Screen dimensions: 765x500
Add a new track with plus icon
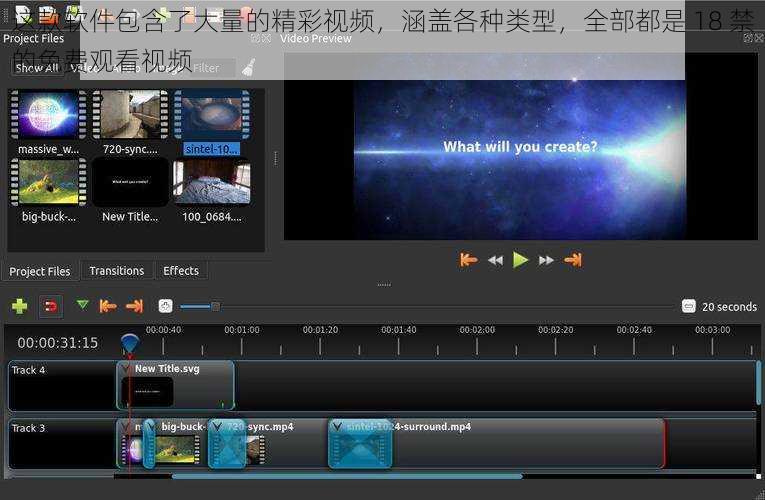(20, 306)
